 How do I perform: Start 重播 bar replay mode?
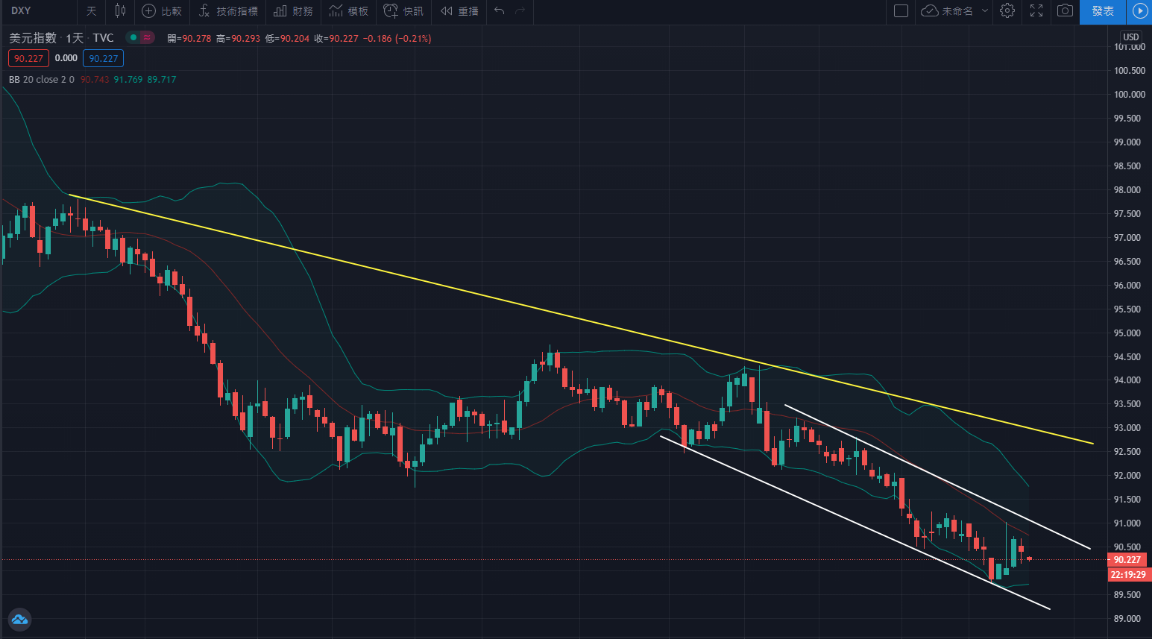[x=460, y=11]
